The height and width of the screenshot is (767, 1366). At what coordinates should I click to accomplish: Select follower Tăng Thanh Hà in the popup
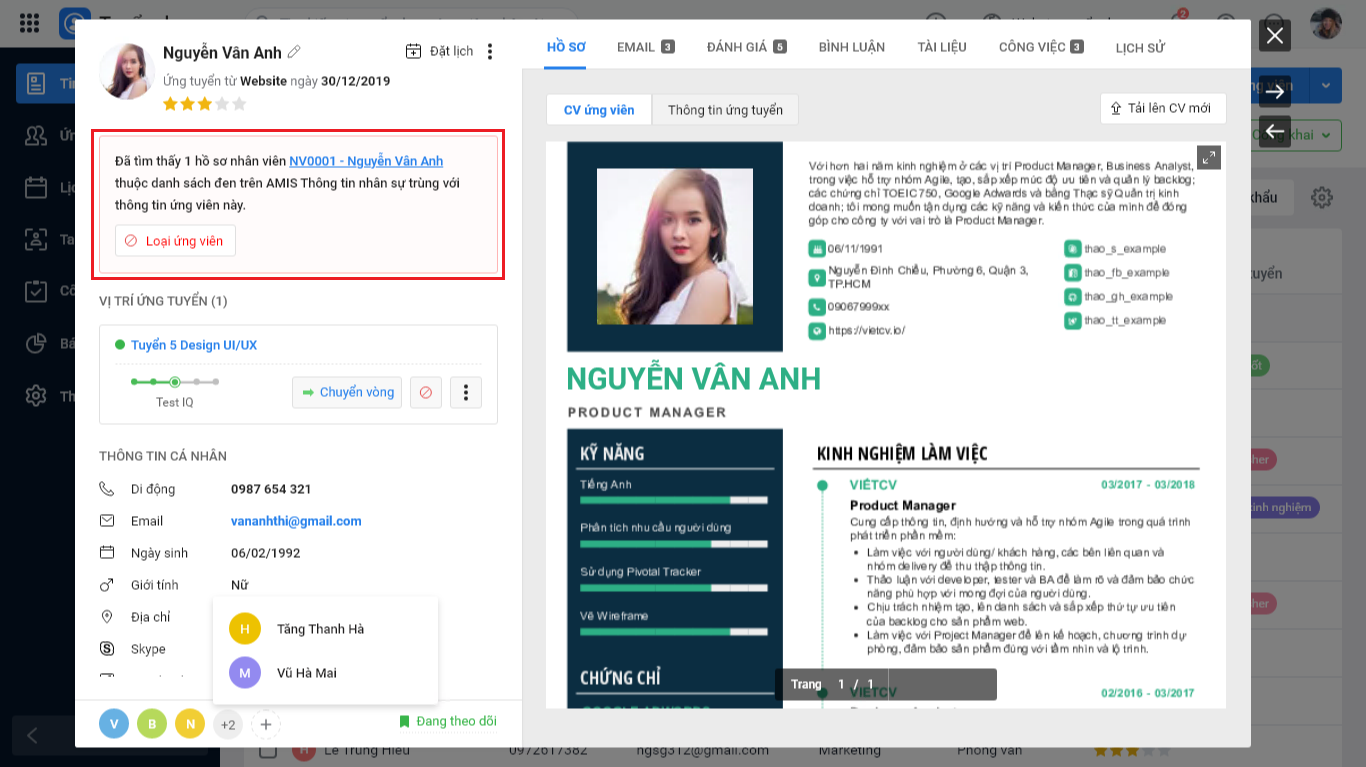click(325, 629)
